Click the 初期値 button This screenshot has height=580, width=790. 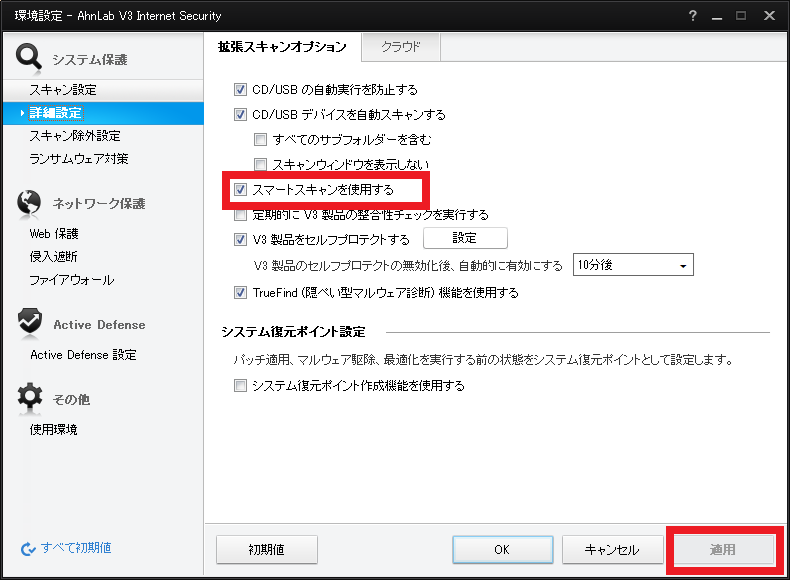[x=267, y=549]
